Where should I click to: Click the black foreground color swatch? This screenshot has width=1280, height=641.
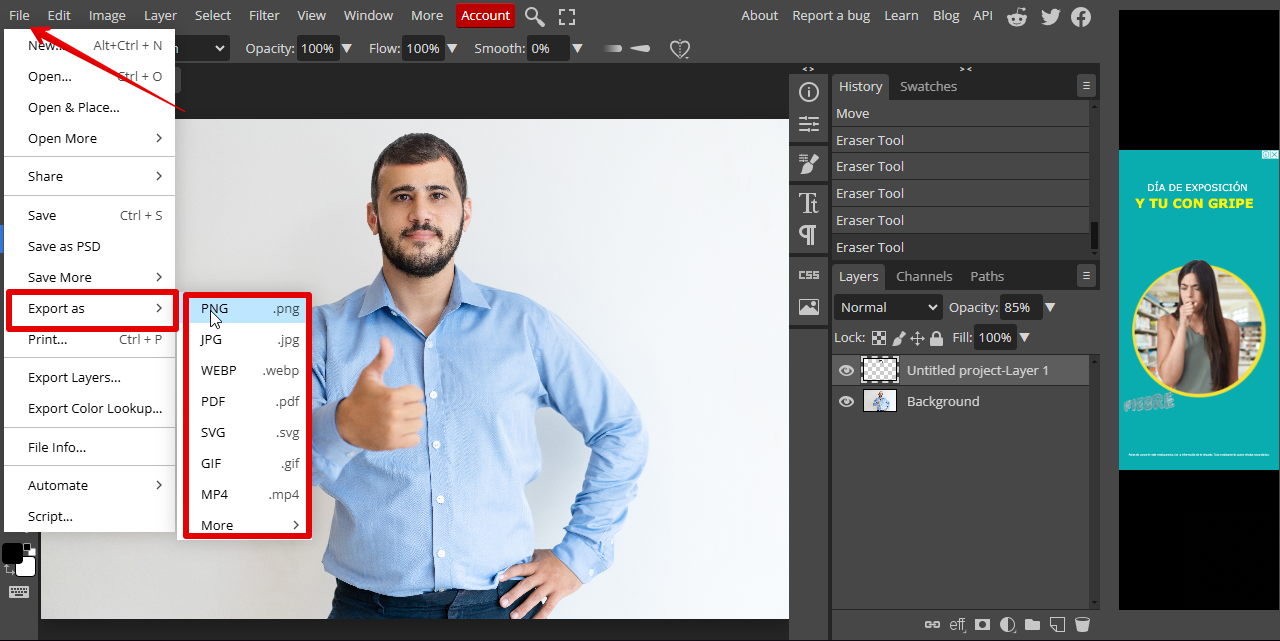point(11,553)
